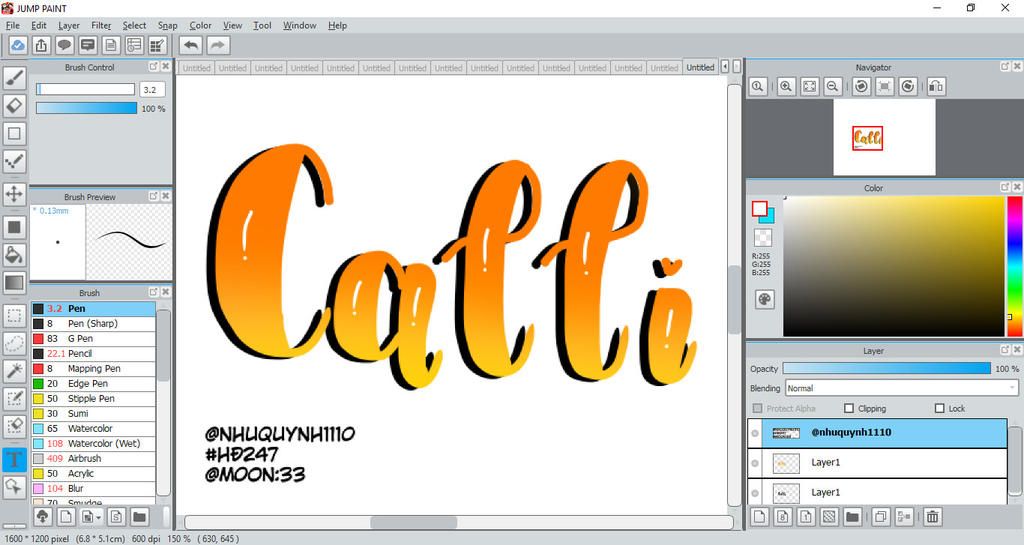This screenshot has width=1024, height=545.
Task: Select the Airbrush brush
Action: (x=93, y=459)
